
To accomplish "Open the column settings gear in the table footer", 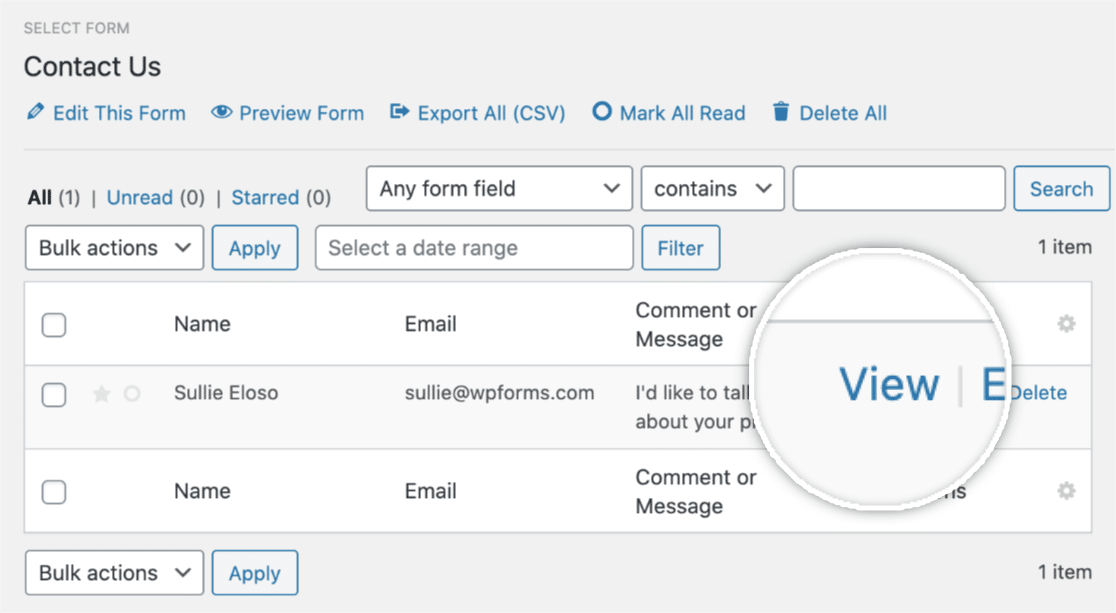I will 1066,491.
